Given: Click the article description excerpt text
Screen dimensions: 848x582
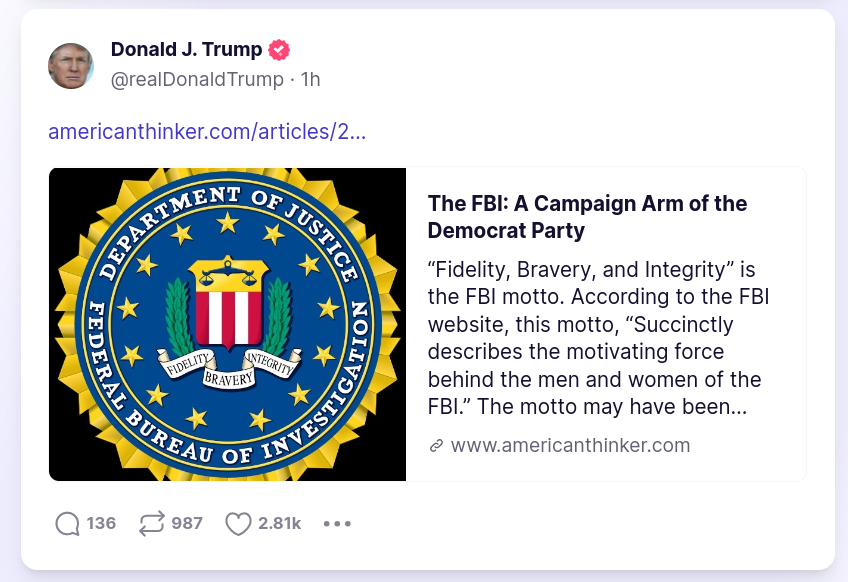Looking at the screenshot, I should 596,339.
